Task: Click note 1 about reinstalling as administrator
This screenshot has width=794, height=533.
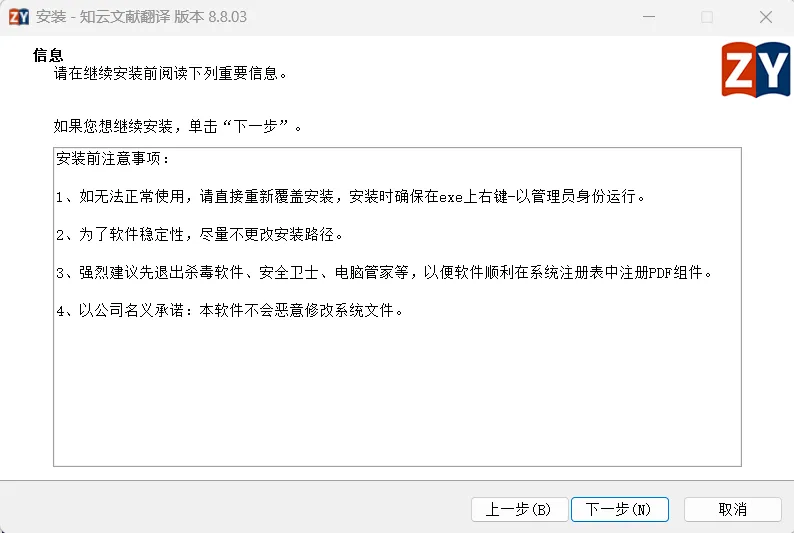Action: pyautogui.click(x=350, y=196)
